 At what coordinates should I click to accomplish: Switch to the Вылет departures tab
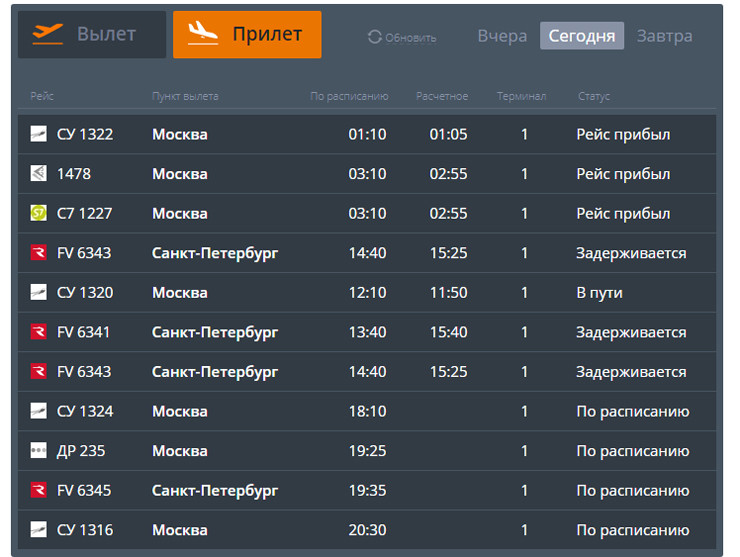[92, 35]
